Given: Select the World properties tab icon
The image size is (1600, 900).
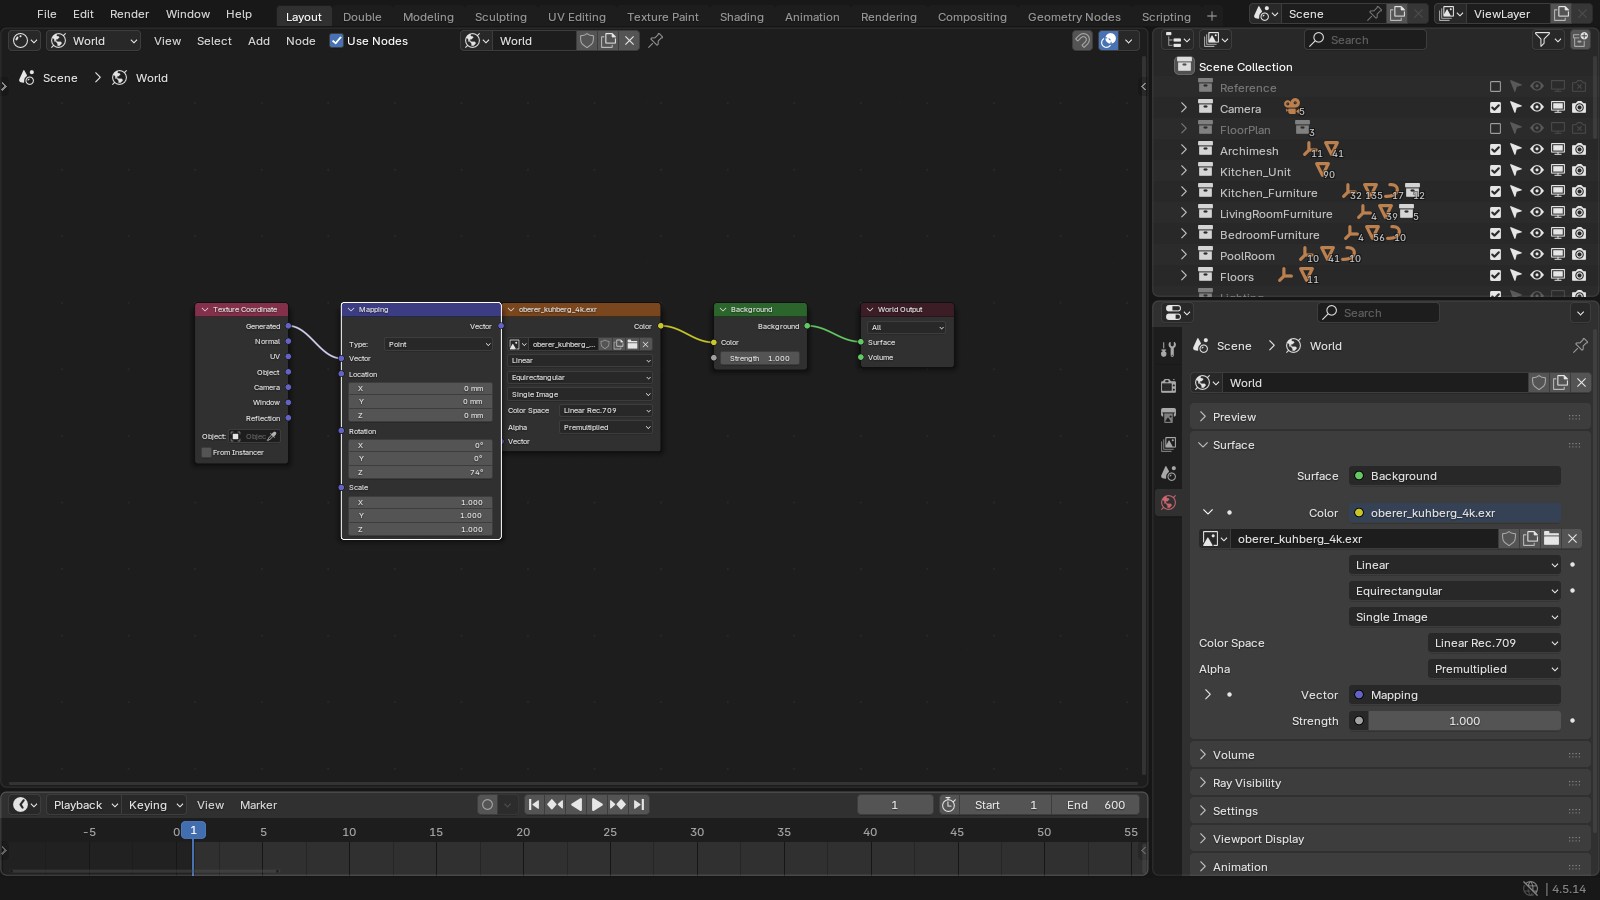Looking at the screenshot, I should point(1168,502).
